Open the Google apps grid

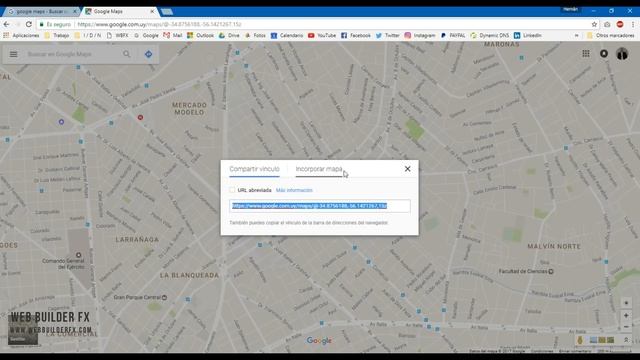586,53
